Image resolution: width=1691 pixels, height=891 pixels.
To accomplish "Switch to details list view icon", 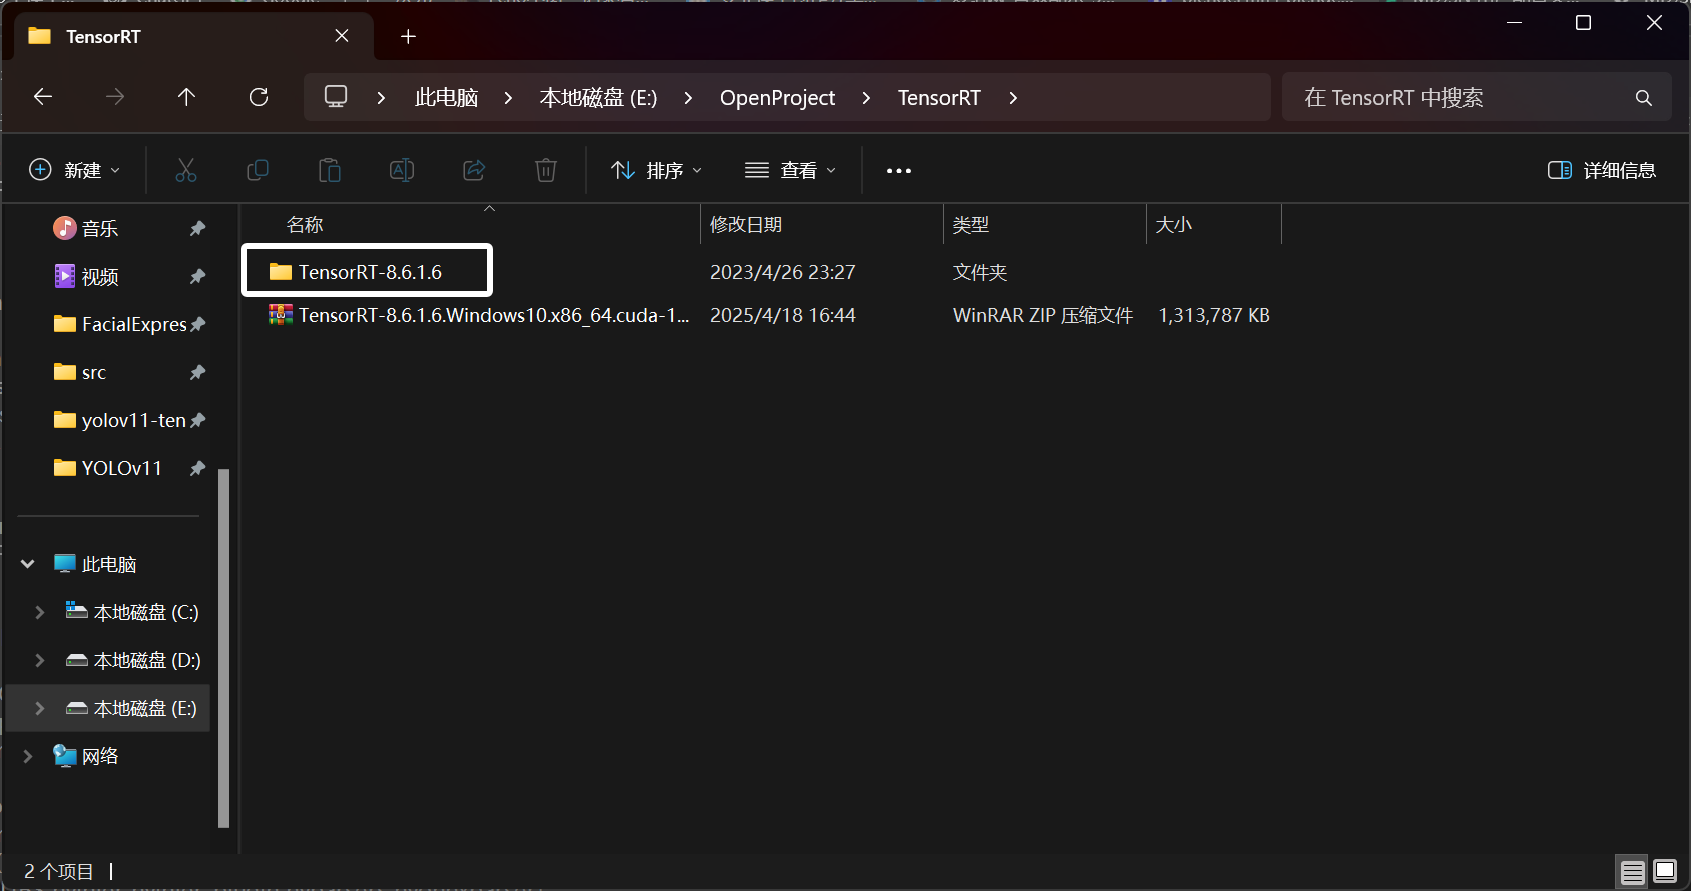I will [x=1633, y=872].
